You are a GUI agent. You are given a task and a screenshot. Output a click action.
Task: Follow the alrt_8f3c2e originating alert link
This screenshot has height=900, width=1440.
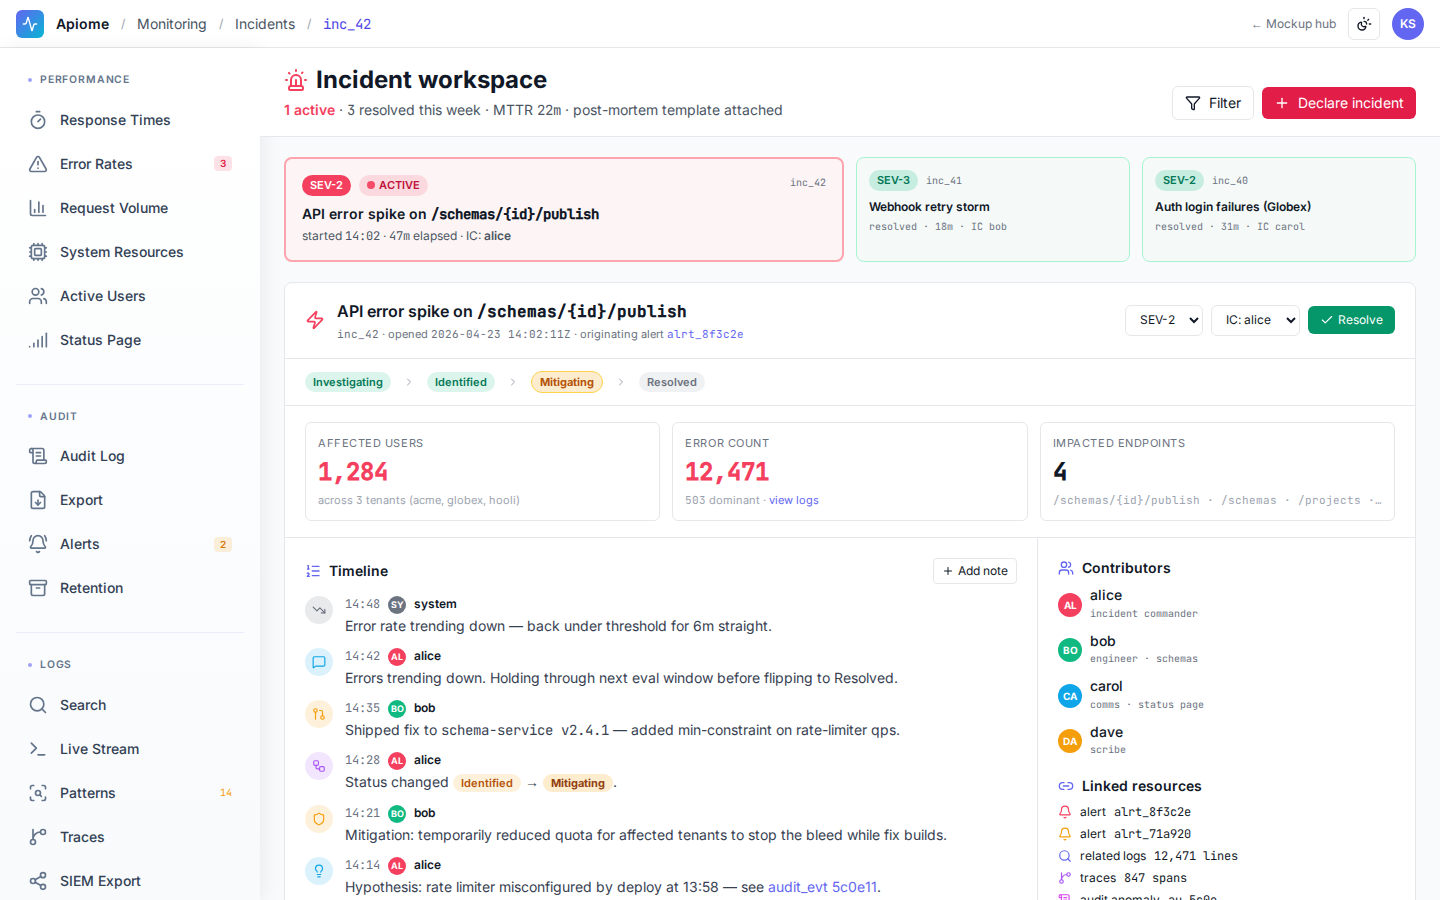click(x=705, y=334)
